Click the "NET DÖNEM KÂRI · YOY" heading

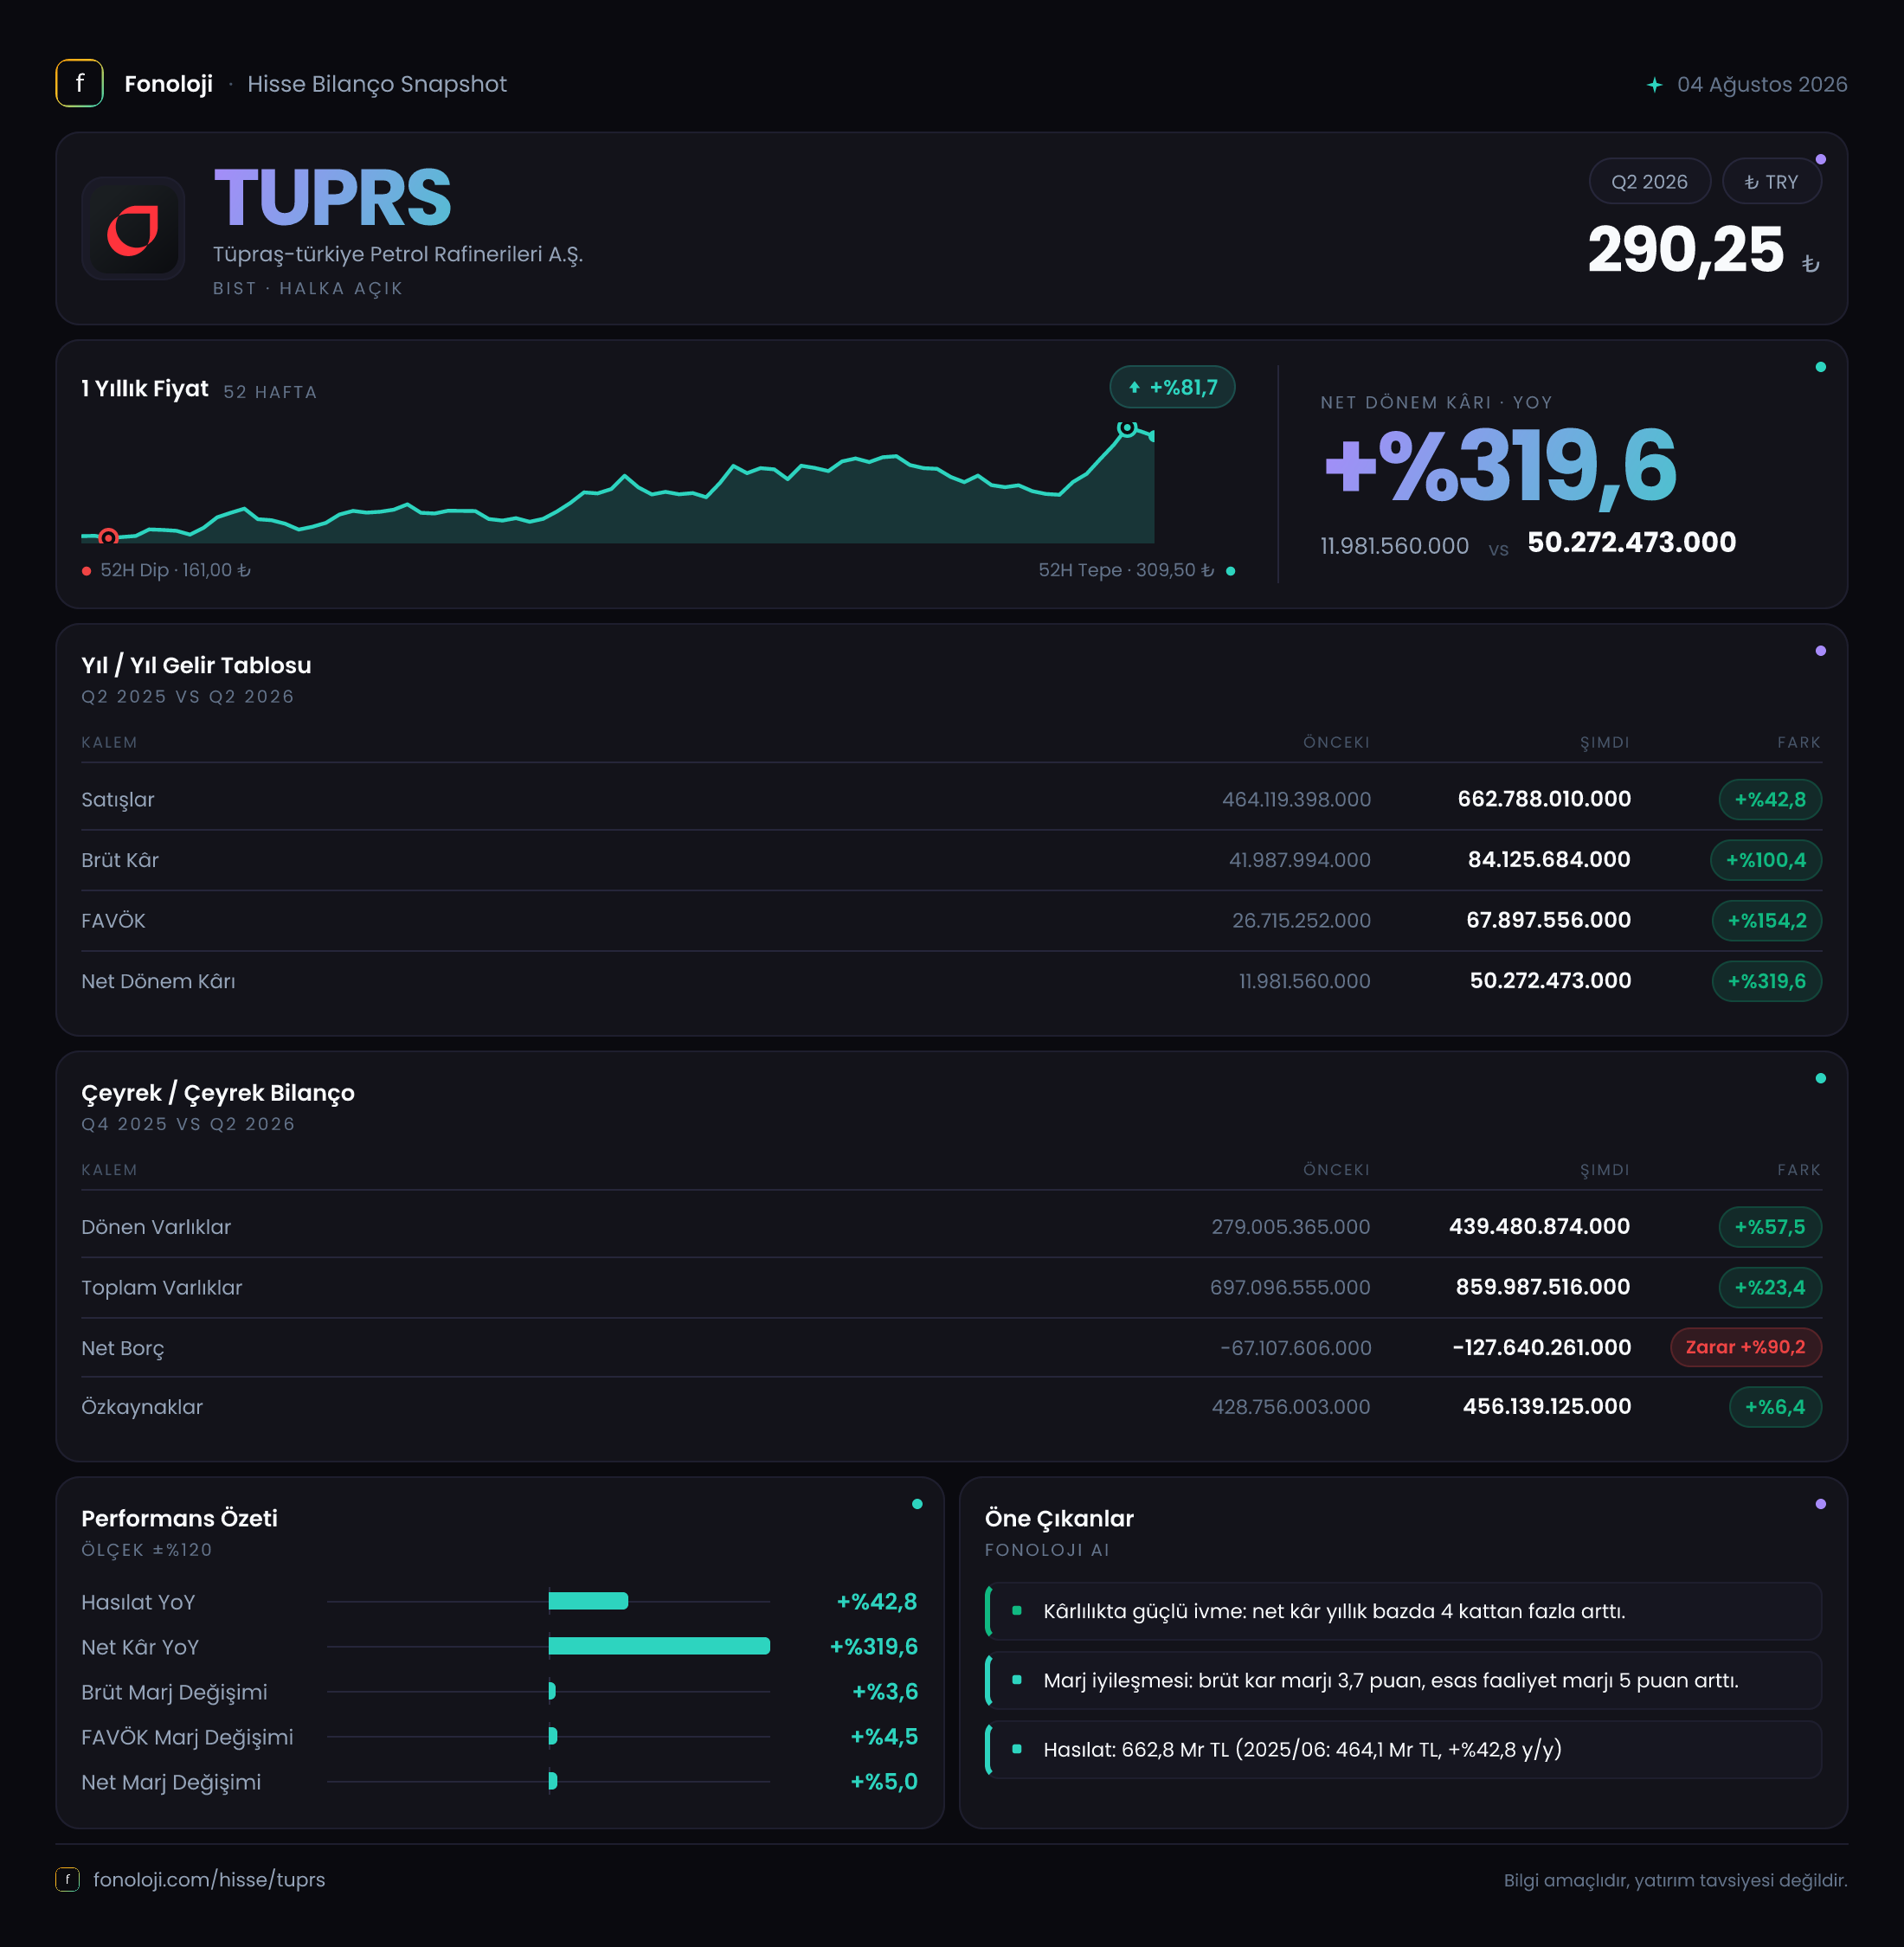1436,403
